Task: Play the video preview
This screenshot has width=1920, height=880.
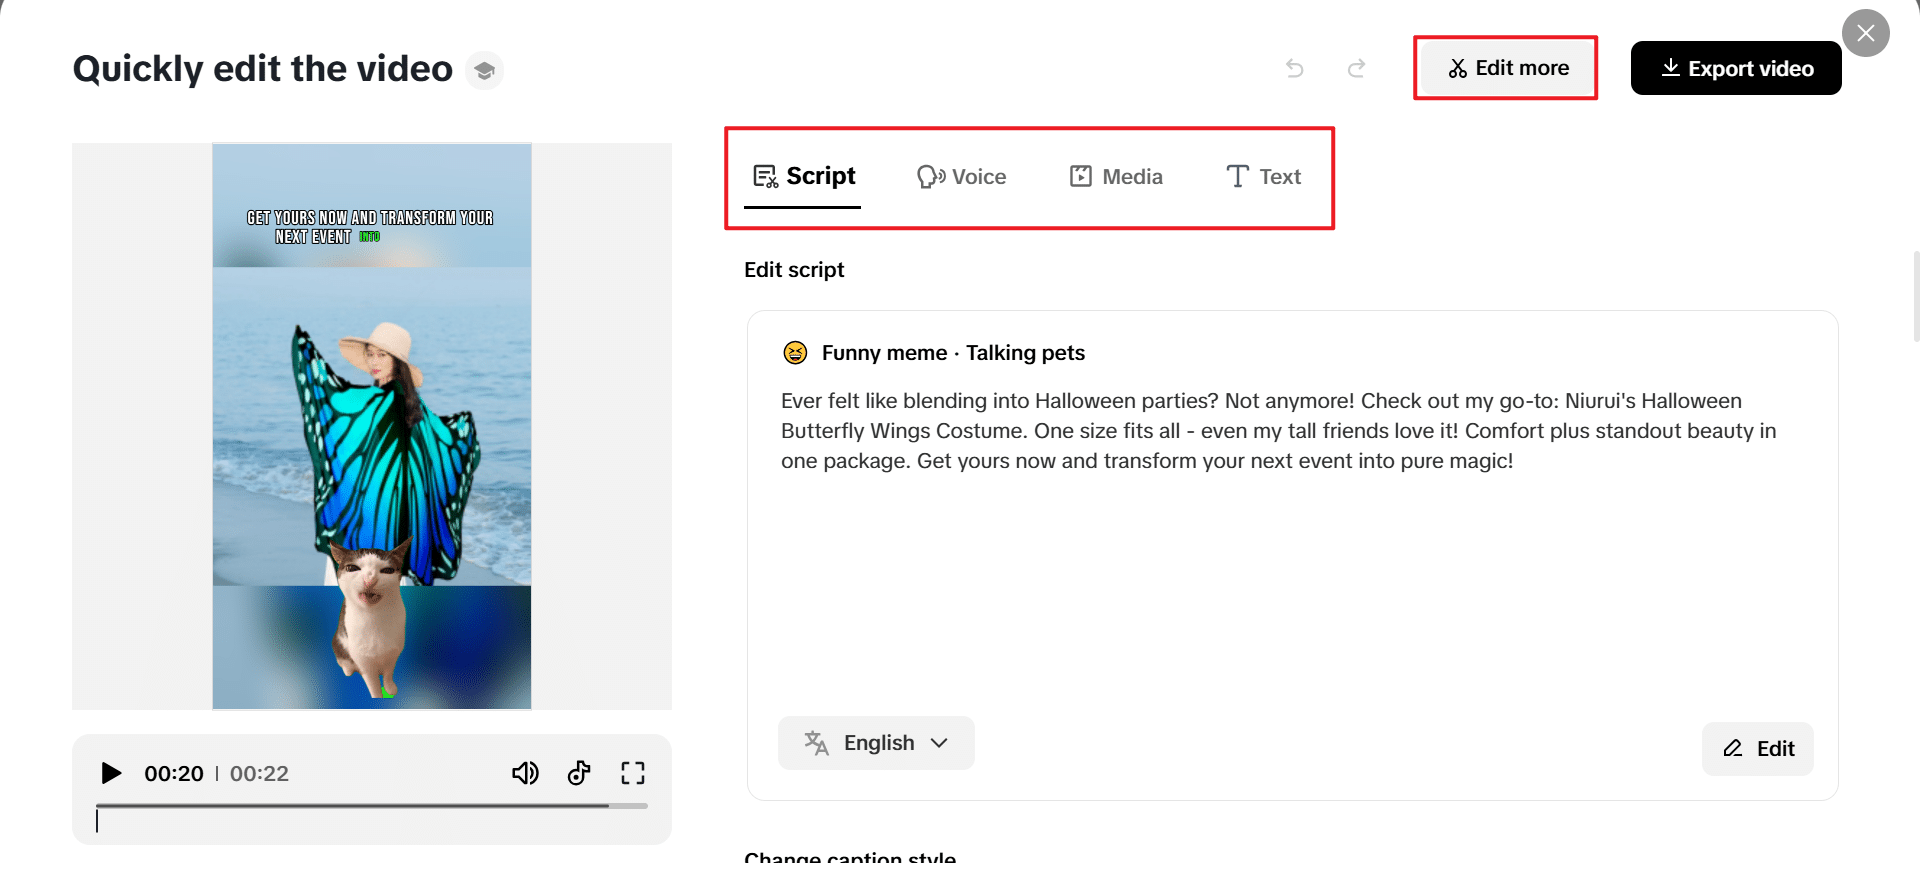Action: [x=111, y=773]
